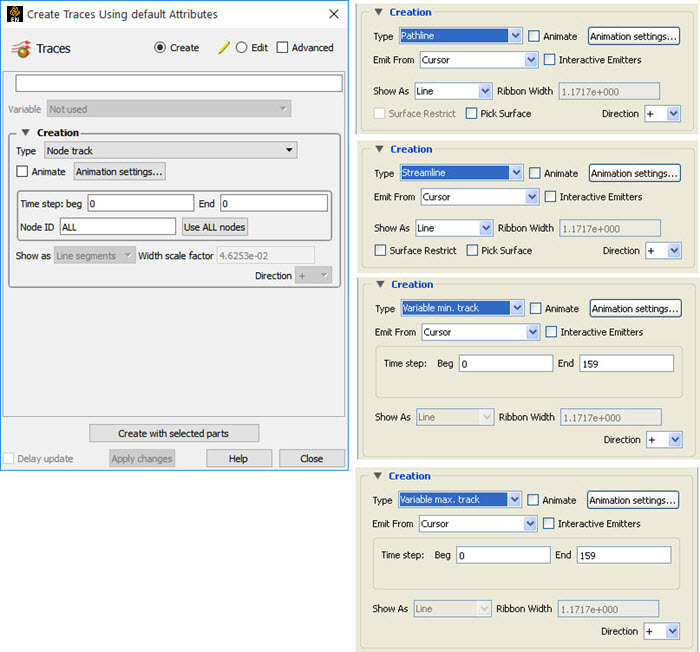
Task: Click the Close button at dialog bottom
Action: pos(312,459)
